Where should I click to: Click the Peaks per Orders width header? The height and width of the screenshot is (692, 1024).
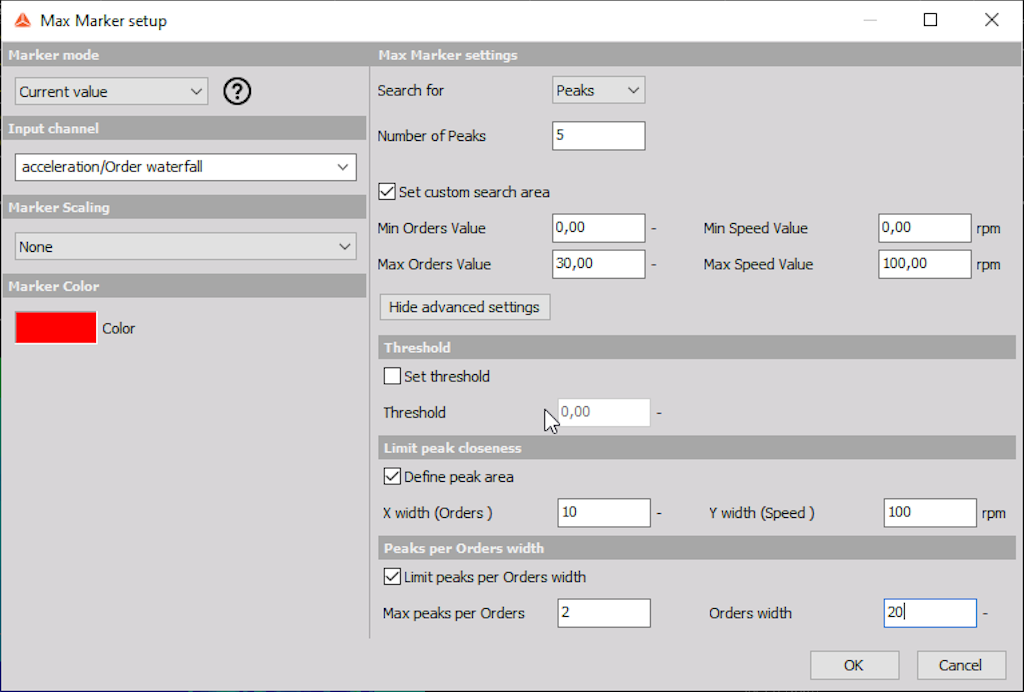pyautogui.click(x=697, y=548)
